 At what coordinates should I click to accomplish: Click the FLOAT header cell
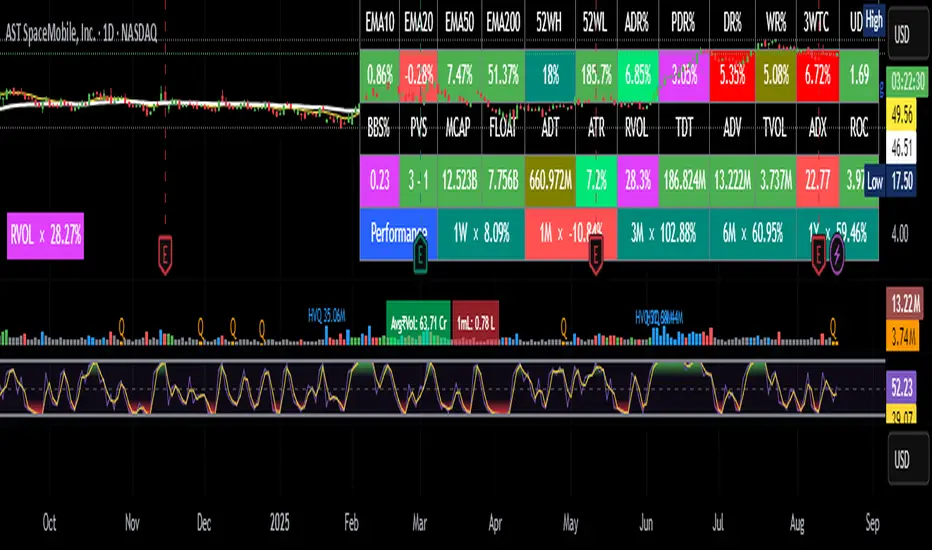[x=503, y=128]
